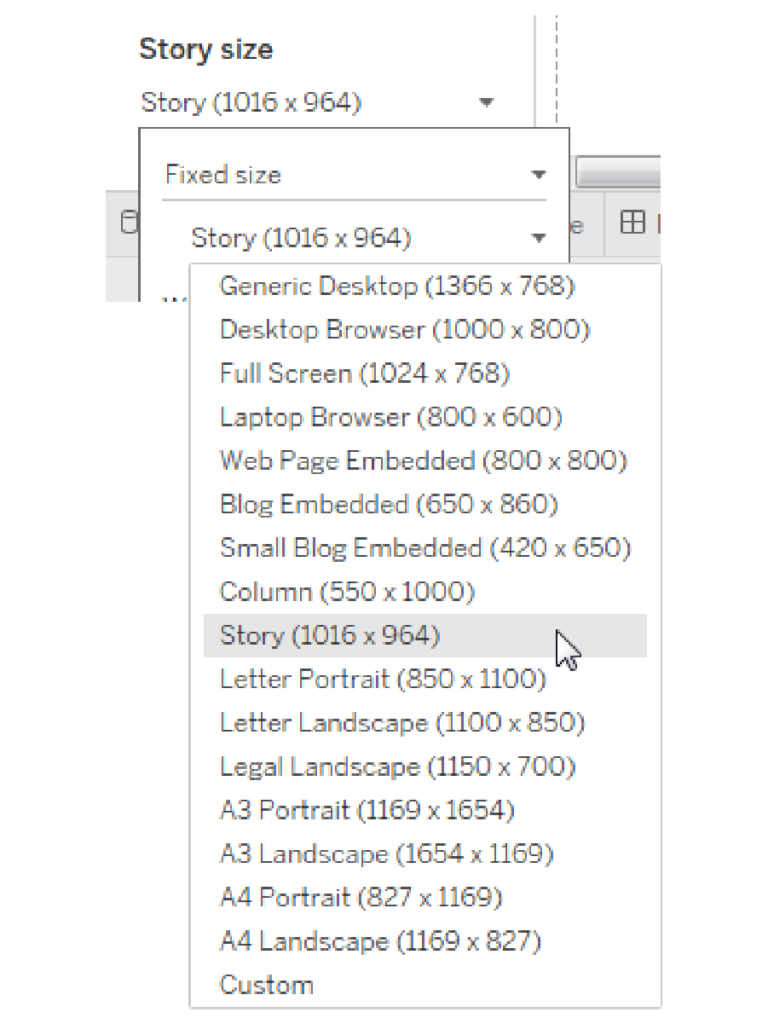Screen dimensions: 768x1024
Task: Select Blog Embedded (650 x 860)
Action: 389,504
